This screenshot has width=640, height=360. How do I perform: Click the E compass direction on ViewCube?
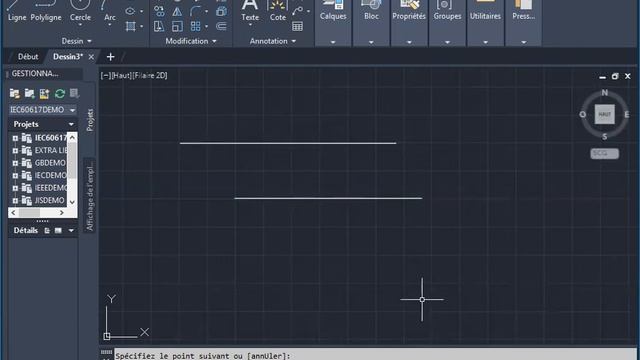point(627,115)
